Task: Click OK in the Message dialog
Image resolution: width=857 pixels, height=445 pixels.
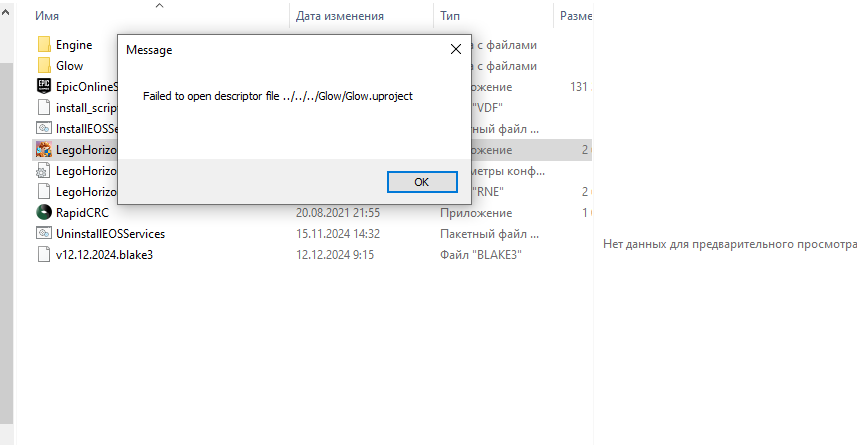Action: coord(422,182)
